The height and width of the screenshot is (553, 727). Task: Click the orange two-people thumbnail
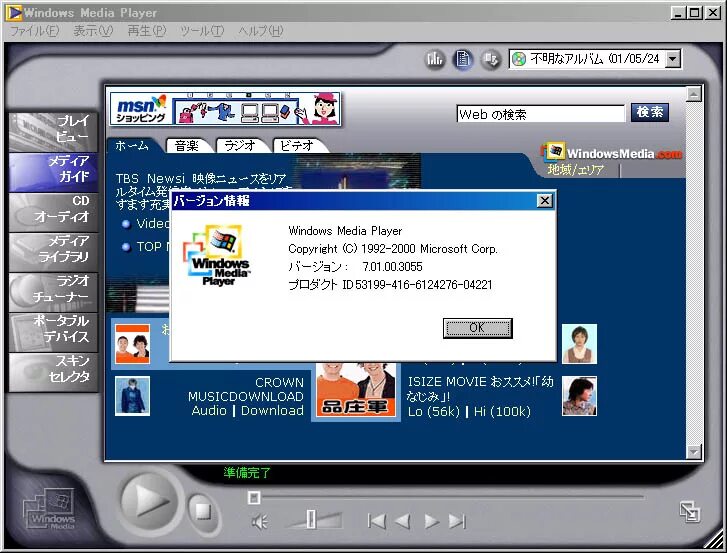[x=133, y=344]
